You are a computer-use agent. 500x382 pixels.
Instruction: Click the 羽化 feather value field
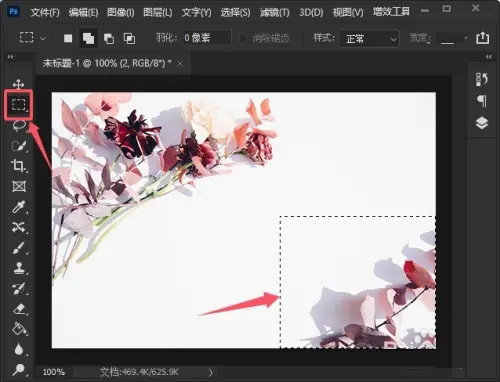click(x=207, y=38)
